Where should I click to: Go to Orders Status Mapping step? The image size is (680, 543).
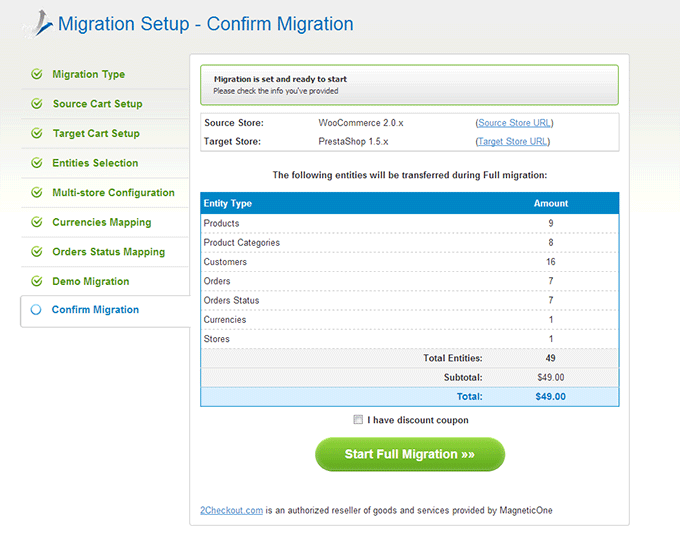click(108, 252)
